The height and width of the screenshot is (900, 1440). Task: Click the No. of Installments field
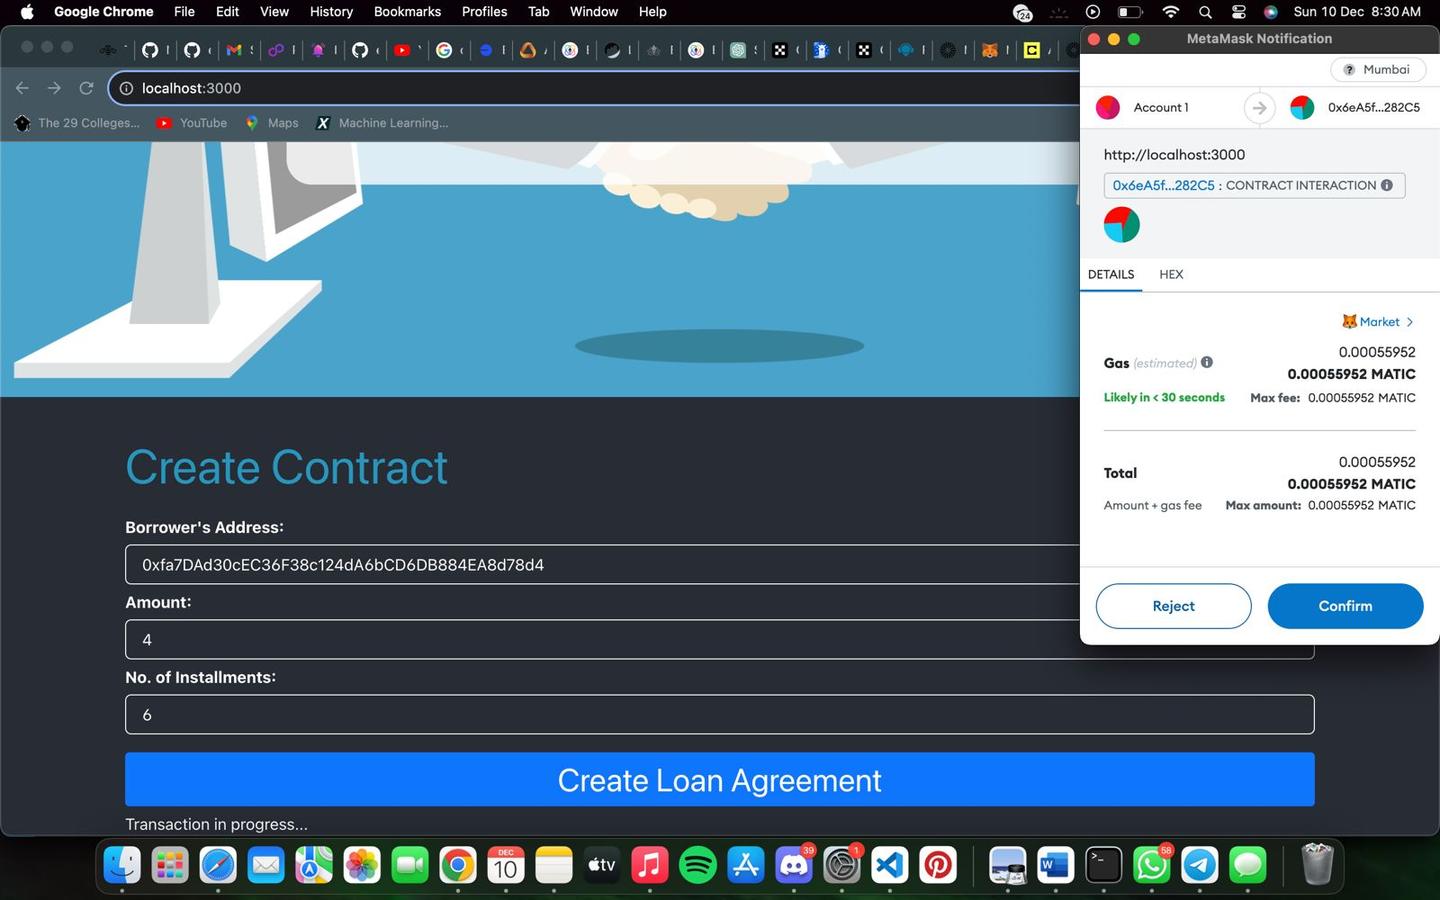719,715
